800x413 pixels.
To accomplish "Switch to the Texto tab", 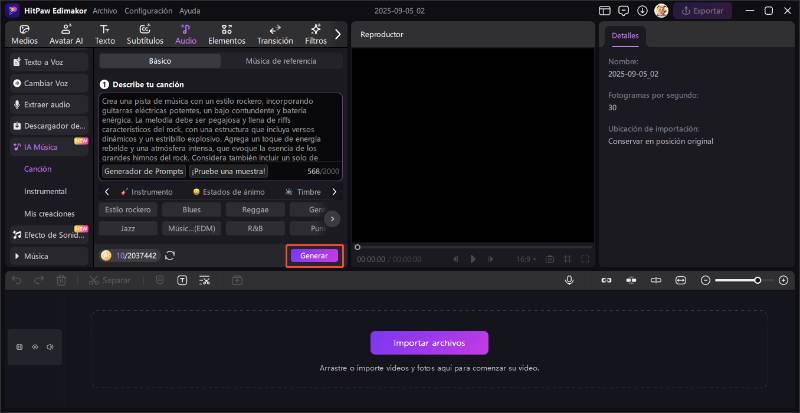I will (x=105, y=35).
